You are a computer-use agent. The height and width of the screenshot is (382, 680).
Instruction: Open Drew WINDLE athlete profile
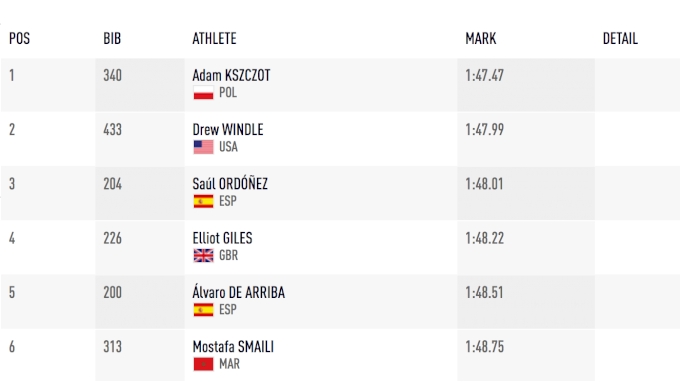tap(228, 130)
